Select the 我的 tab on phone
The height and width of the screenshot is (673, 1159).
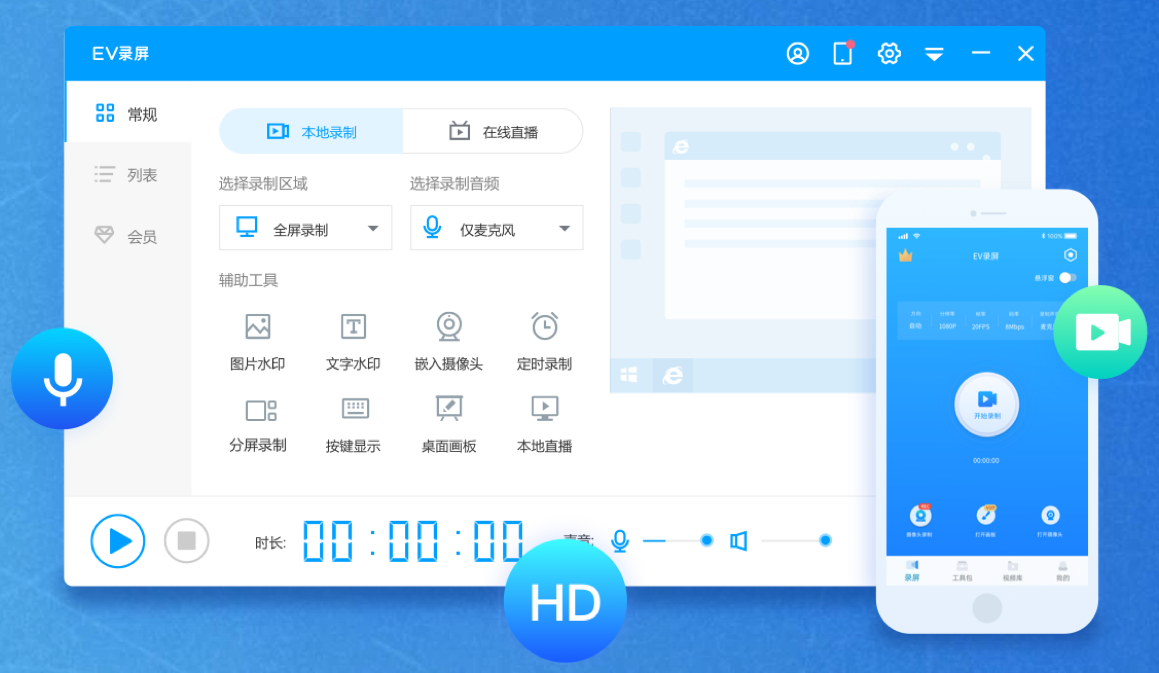tap(1062, 571)
